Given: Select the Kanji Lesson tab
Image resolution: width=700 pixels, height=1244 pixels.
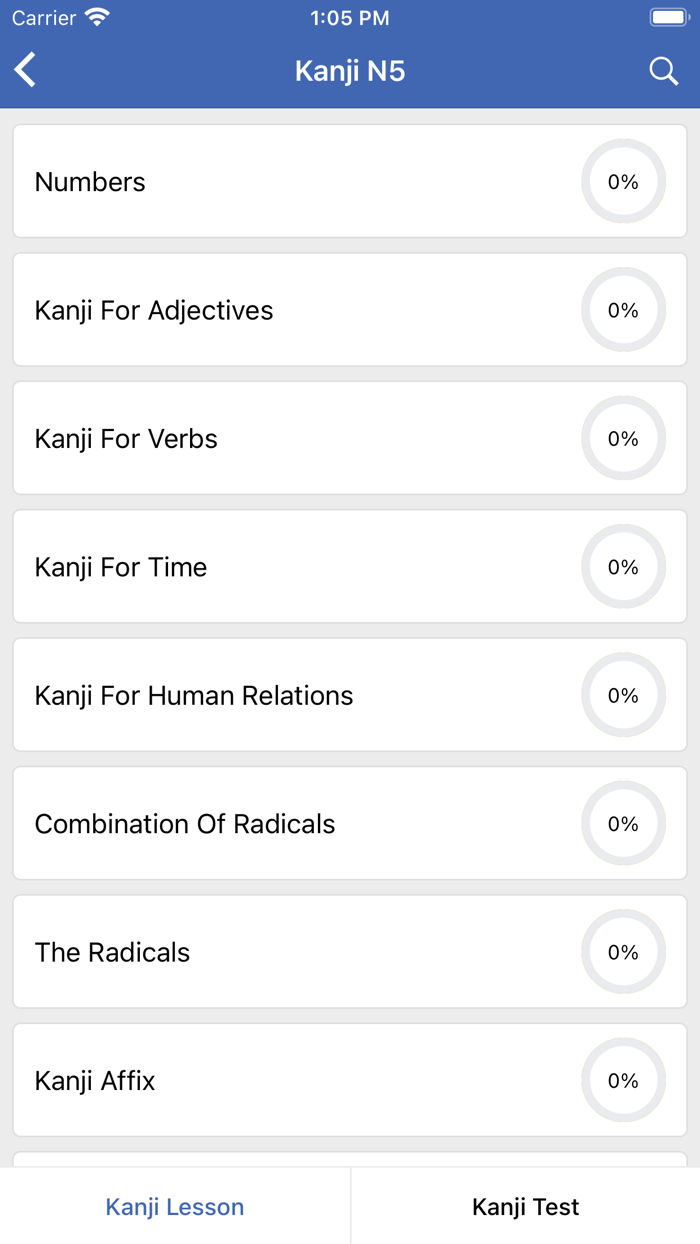Looking at the screenshot, I should tap(175, 1207).
